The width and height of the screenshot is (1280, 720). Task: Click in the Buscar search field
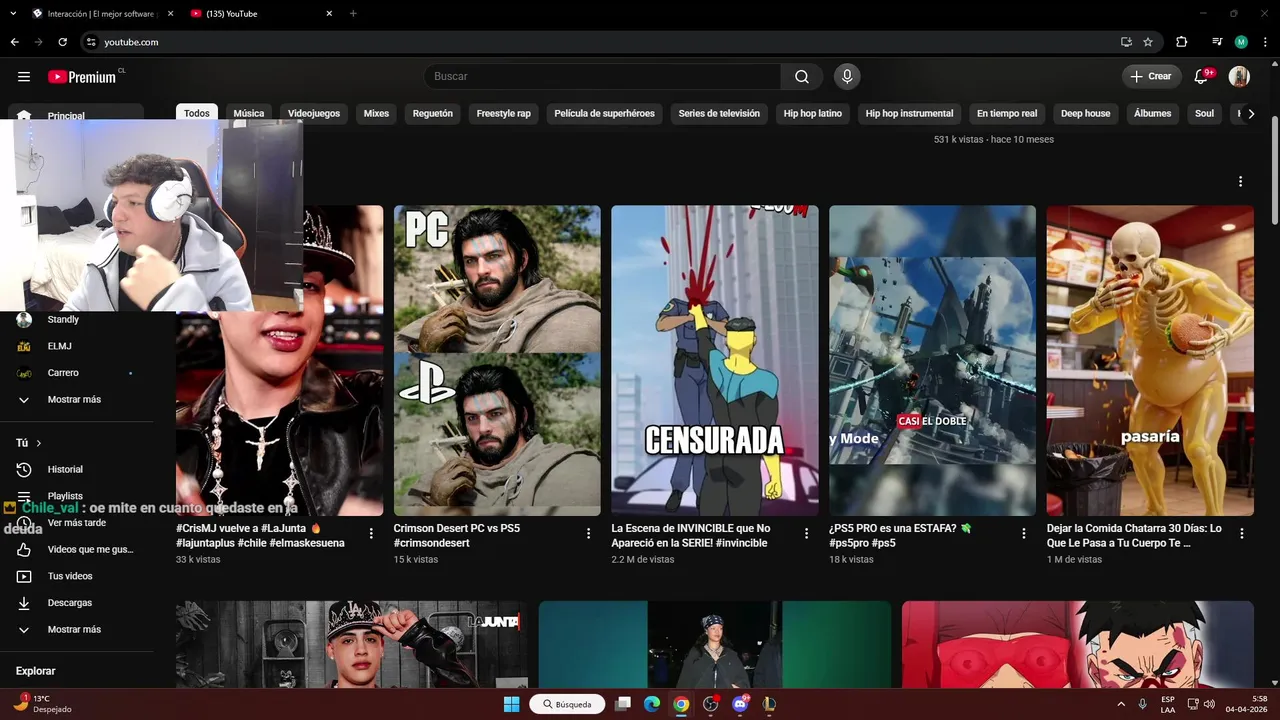(x=602, y=76)
